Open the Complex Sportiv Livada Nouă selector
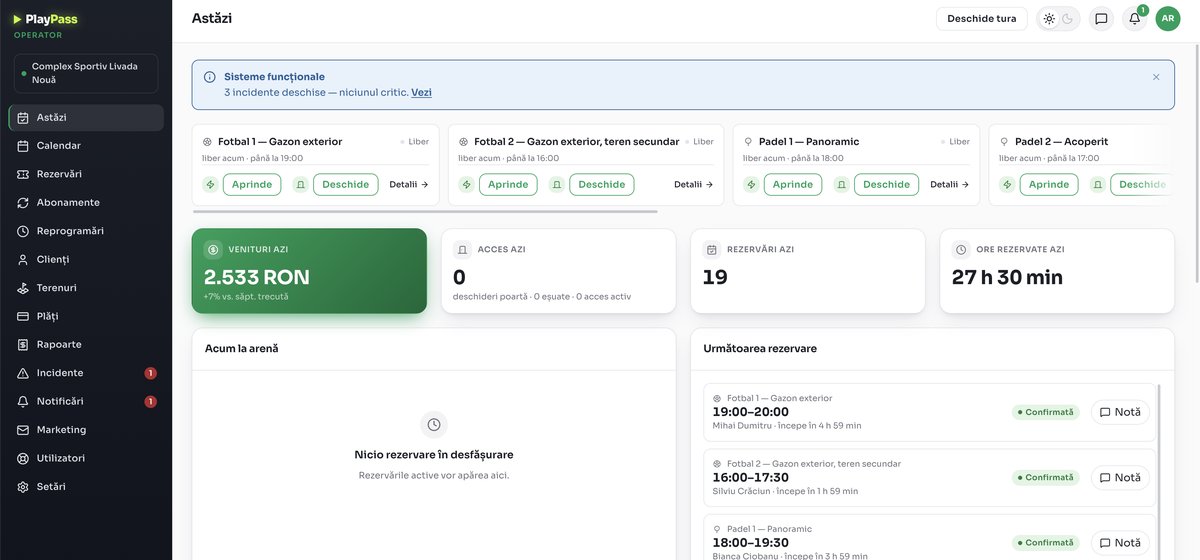 [86, 73]
